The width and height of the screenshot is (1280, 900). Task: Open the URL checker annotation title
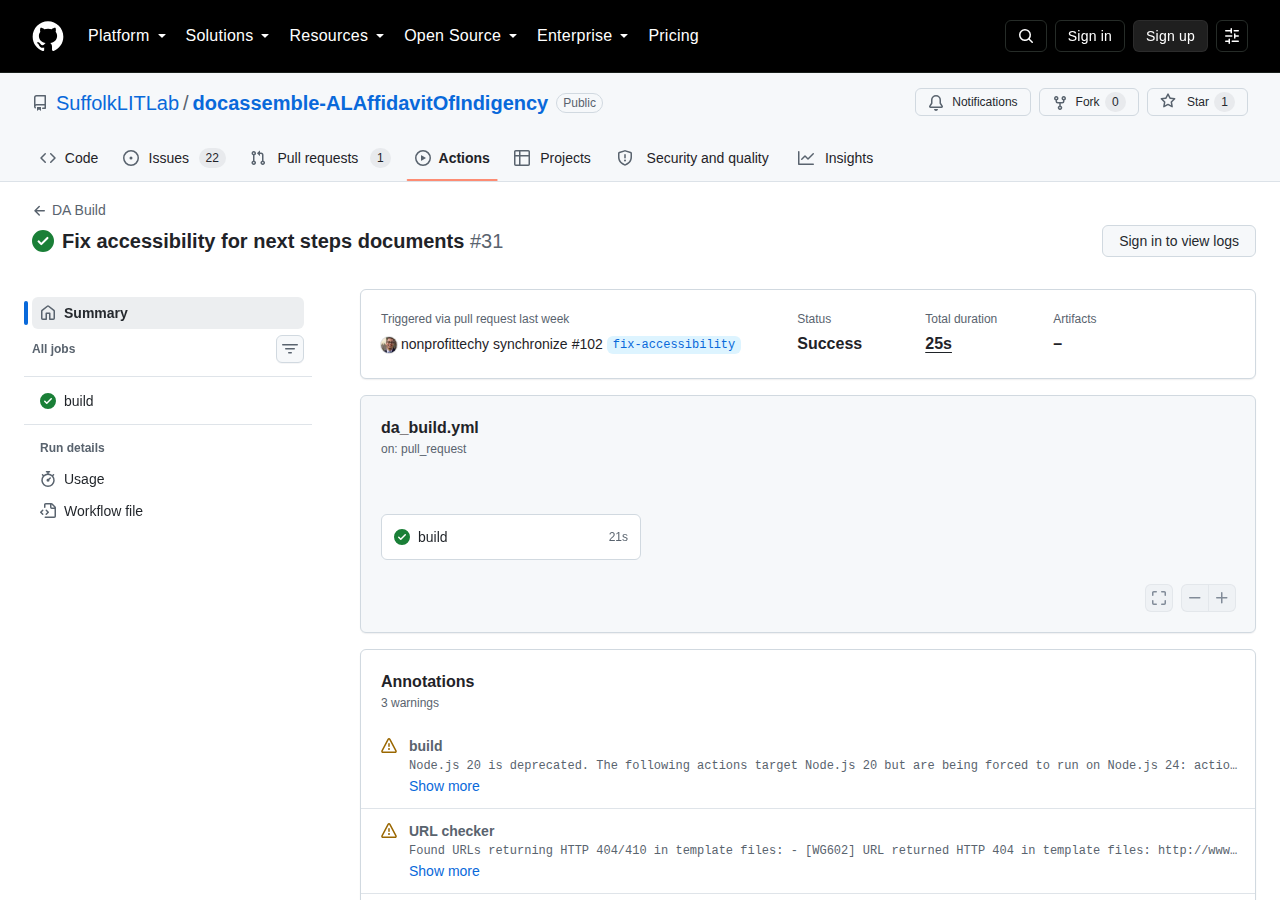click(452, 831)
